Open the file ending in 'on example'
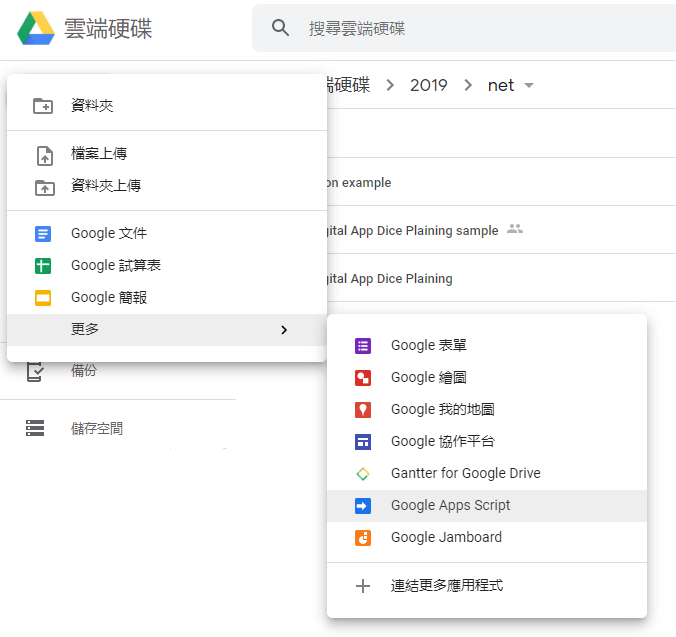Viewport: 676px width, 637px height. [359, 182]
